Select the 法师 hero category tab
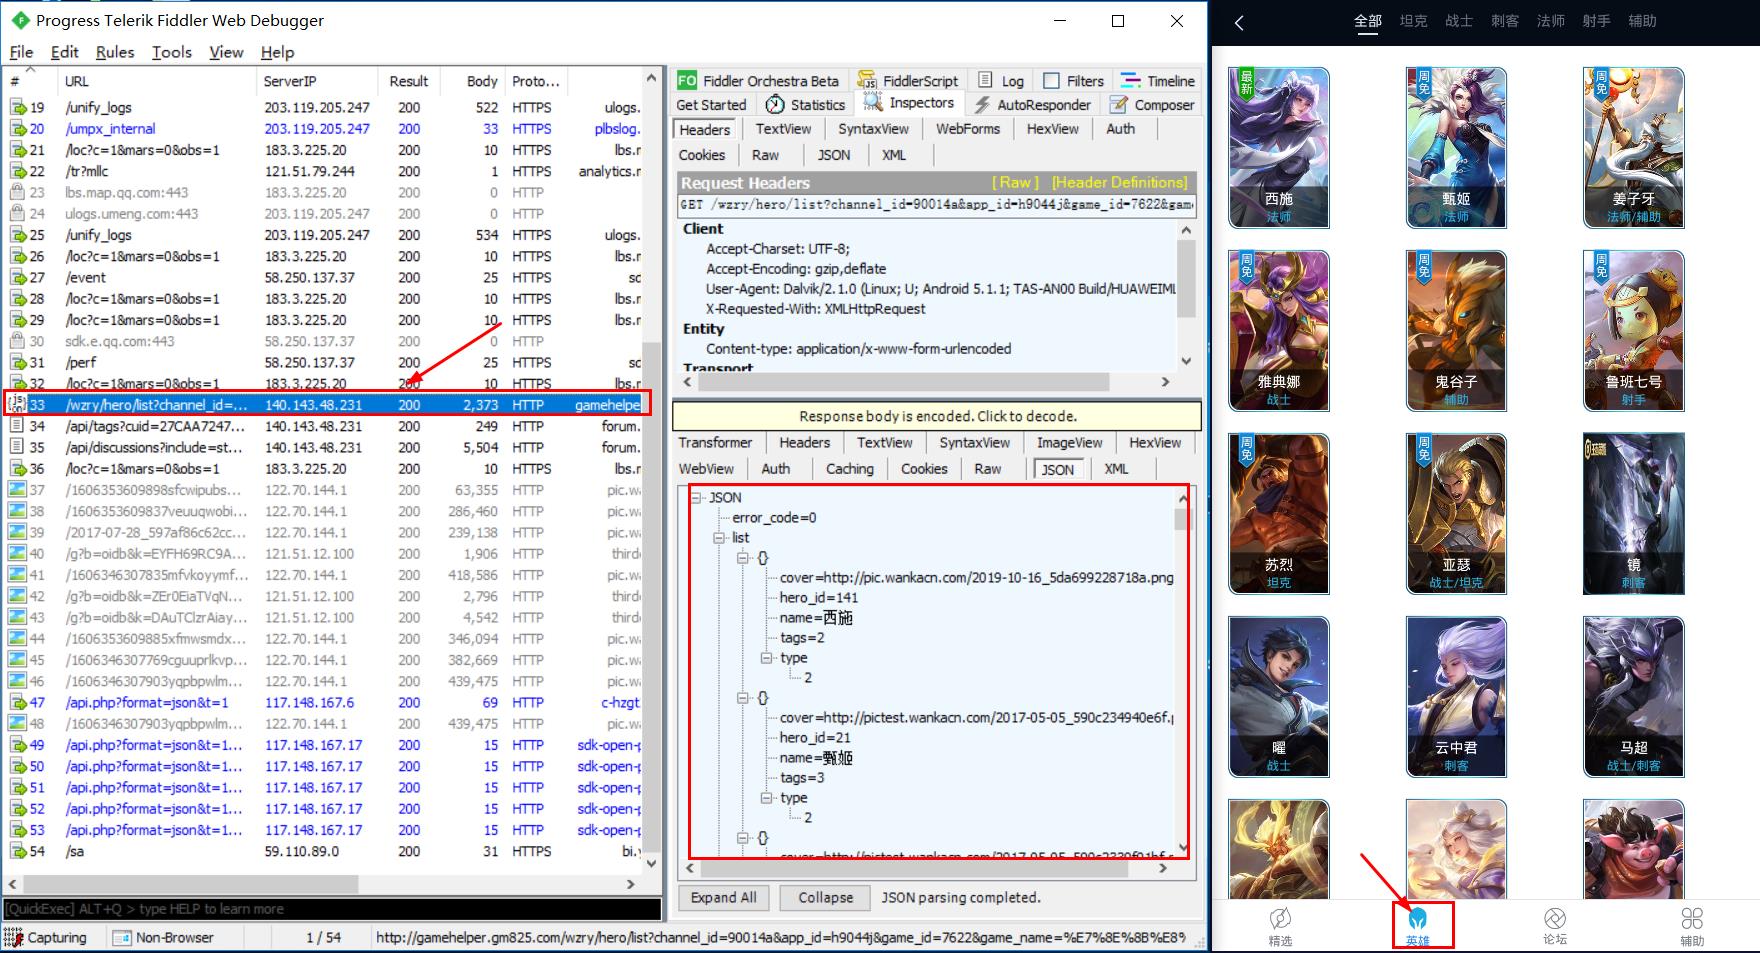The image size is (1760, 953). coord(1551,21)
